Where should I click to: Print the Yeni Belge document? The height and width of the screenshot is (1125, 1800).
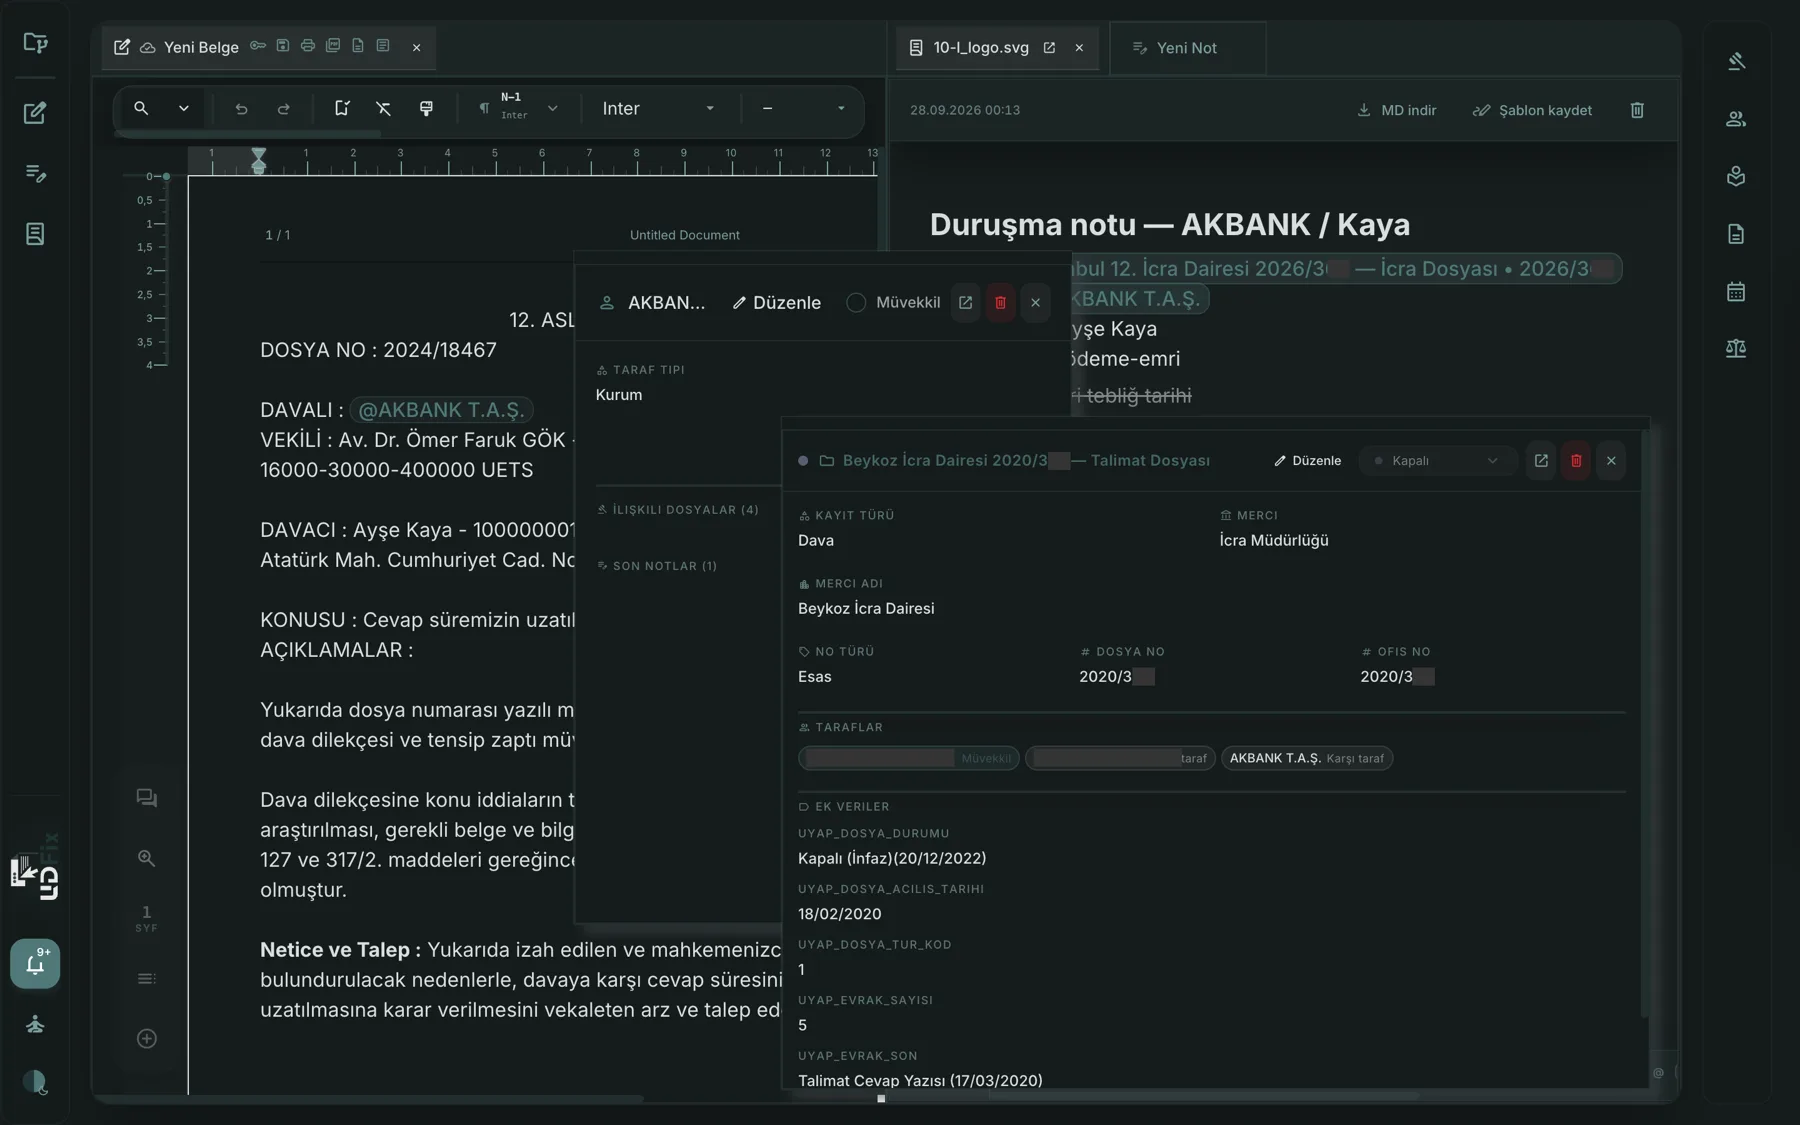click(x=308, y=46)
